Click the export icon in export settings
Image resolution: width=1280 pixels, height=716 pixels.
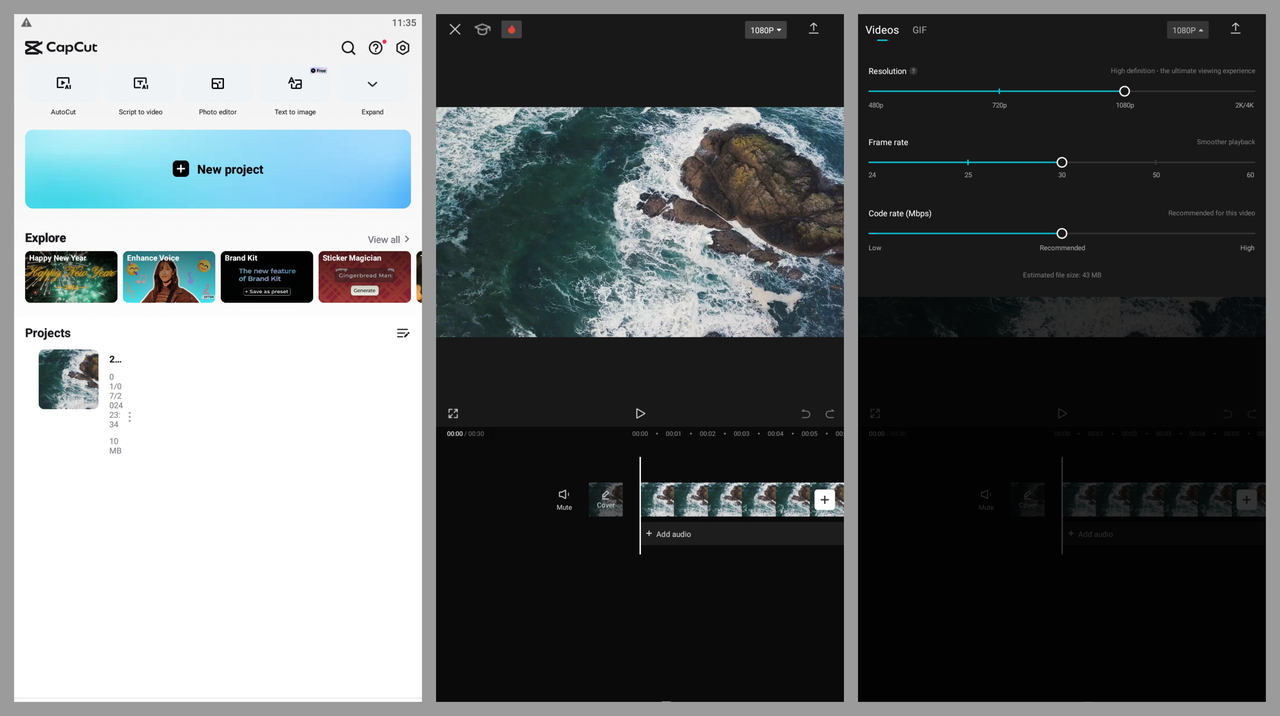coord(1235,29)
